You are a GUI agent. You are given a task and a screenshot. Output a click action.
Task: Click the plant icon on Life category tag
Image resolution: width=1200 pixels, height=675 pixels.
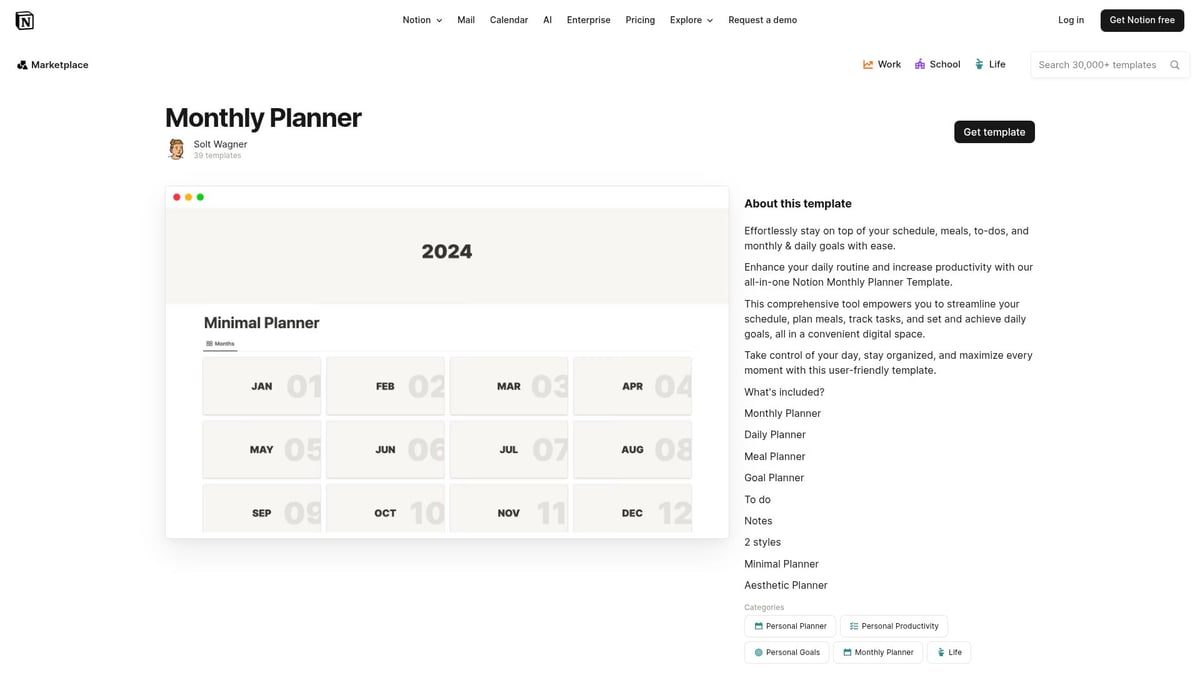pyautogui.click(x=943, y=652)
